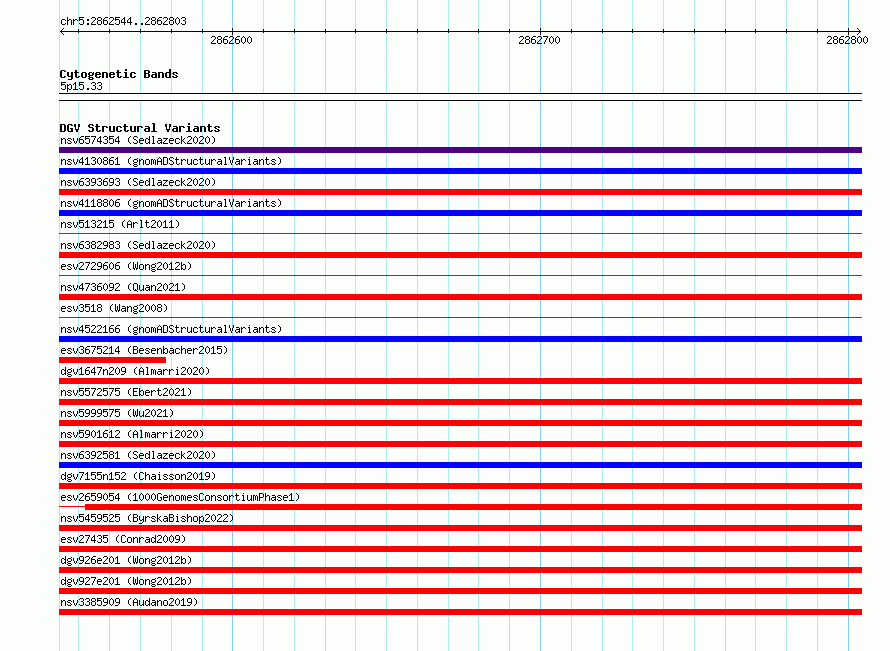Click the black cytogenetic band bar 5p15.33
This screenshot has height=651, width=890.
pos(460,97)
